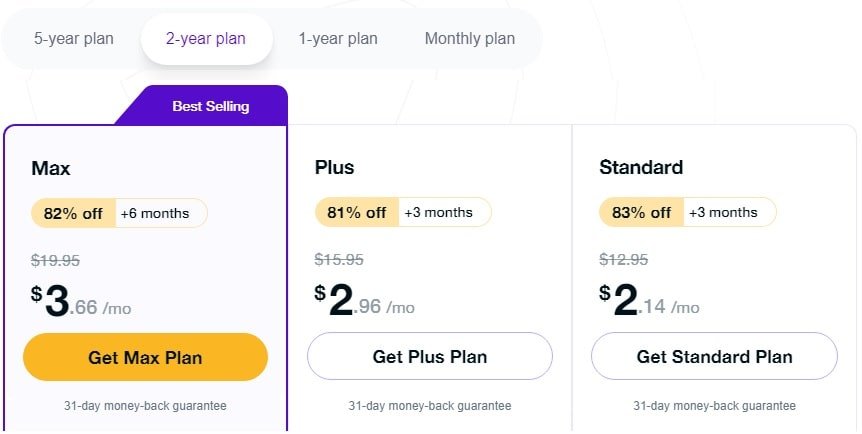Click the Plus plan heading
This screenshot has height=434, width=862.
334,167
